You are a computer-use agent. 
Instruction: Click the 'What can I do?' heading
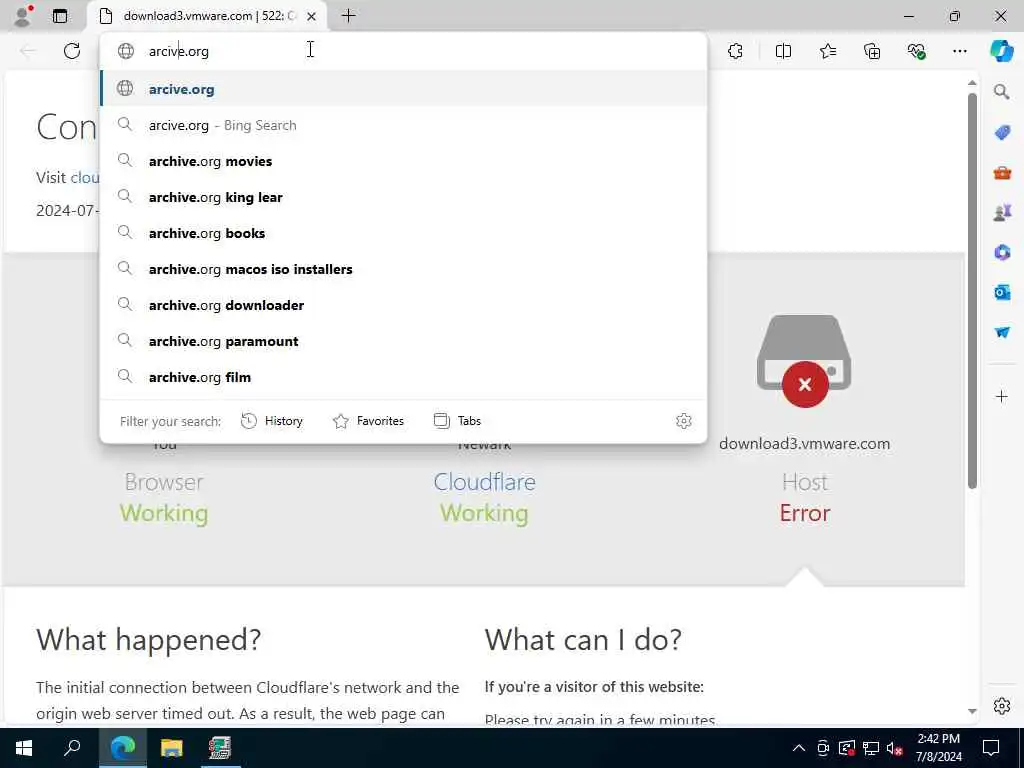point(583,639)
